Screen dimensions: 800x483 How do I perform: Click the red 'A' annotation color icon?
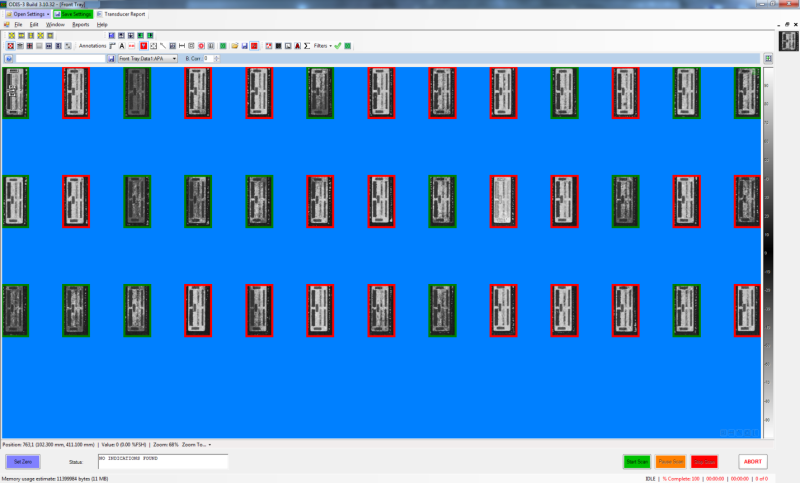297,46
